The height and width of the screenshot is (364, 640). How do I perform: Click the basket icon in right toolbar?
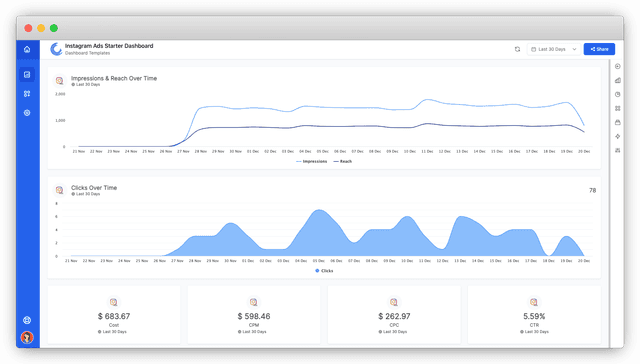tap(618, 122)
